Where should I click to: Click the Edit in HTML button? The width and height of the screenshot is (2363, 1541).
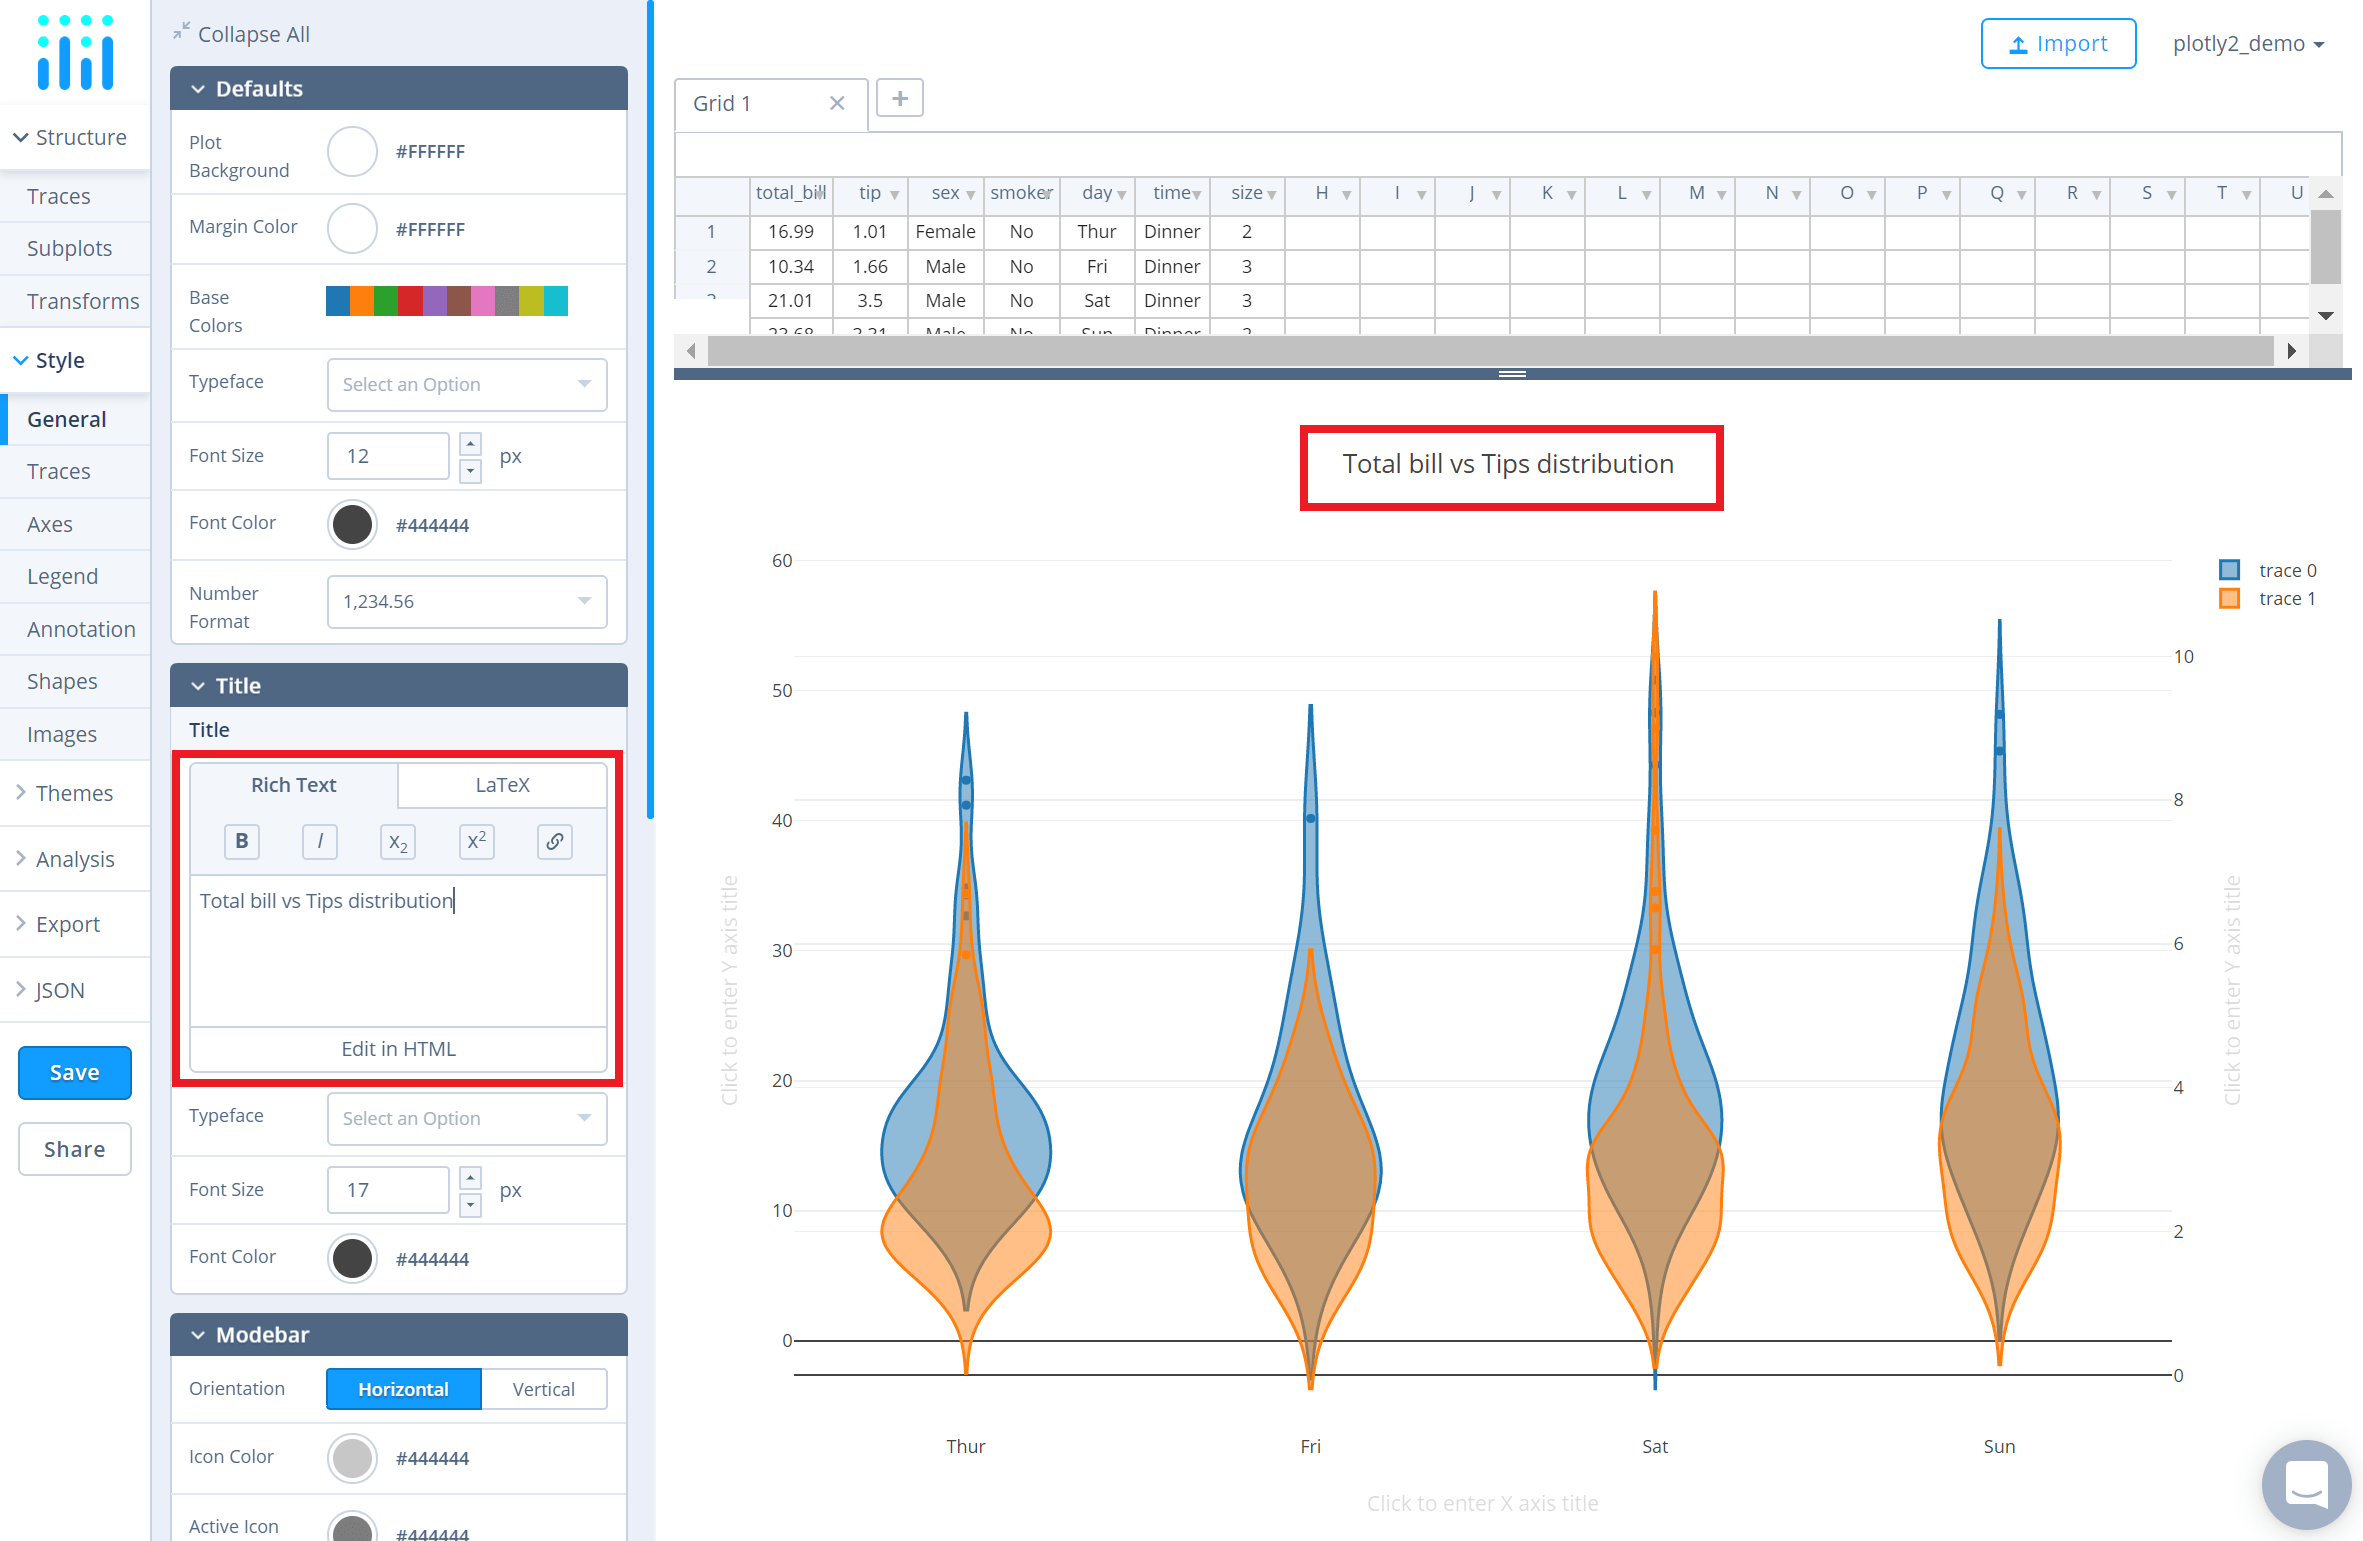click(397, 1048)
